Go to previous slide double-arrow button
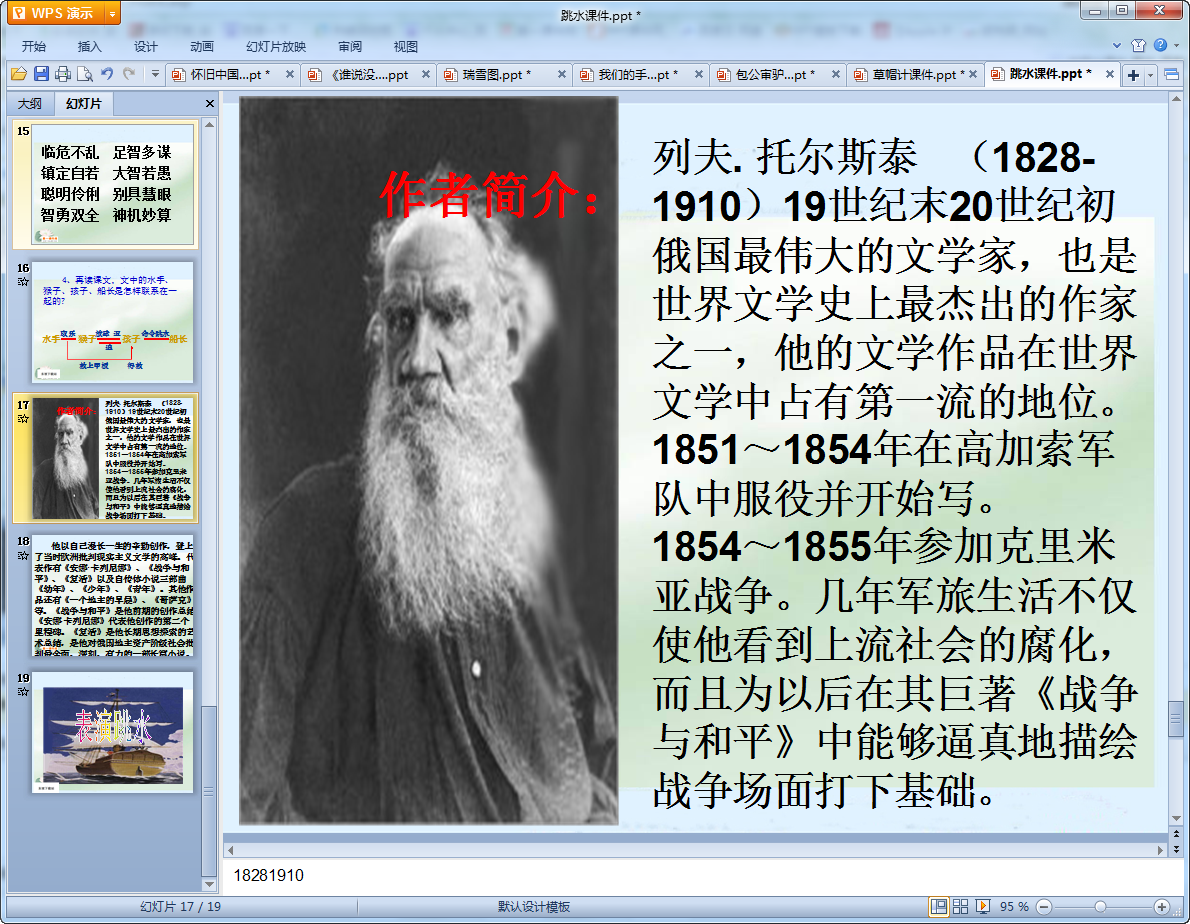The image size is (1190, 924). (1176, 835)
